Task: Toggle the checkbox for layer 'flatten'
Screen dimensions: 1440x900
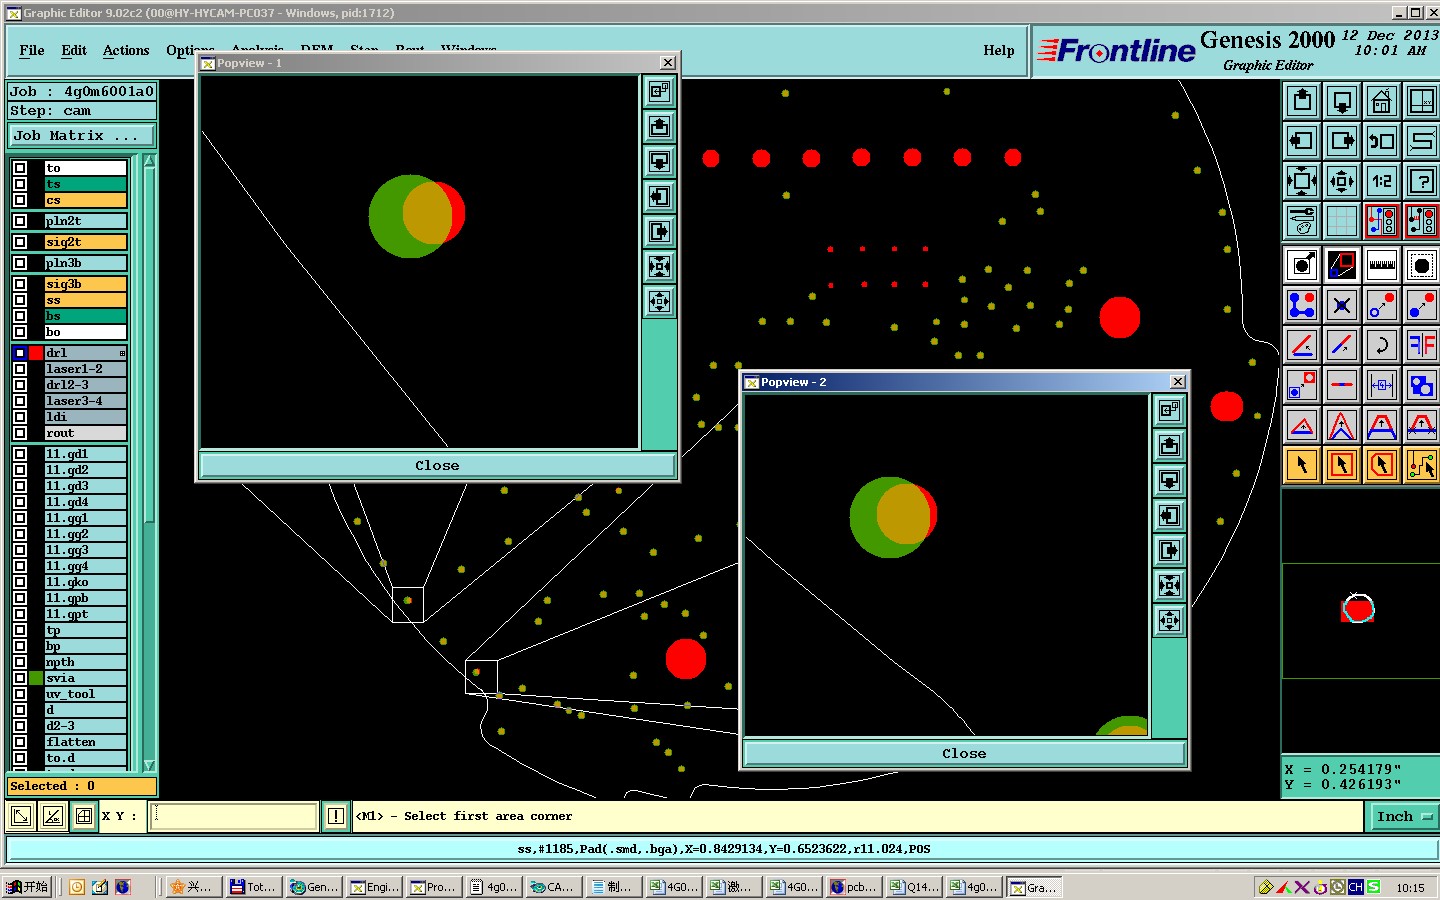Action: pyautogui.click(x=20, y=742)
